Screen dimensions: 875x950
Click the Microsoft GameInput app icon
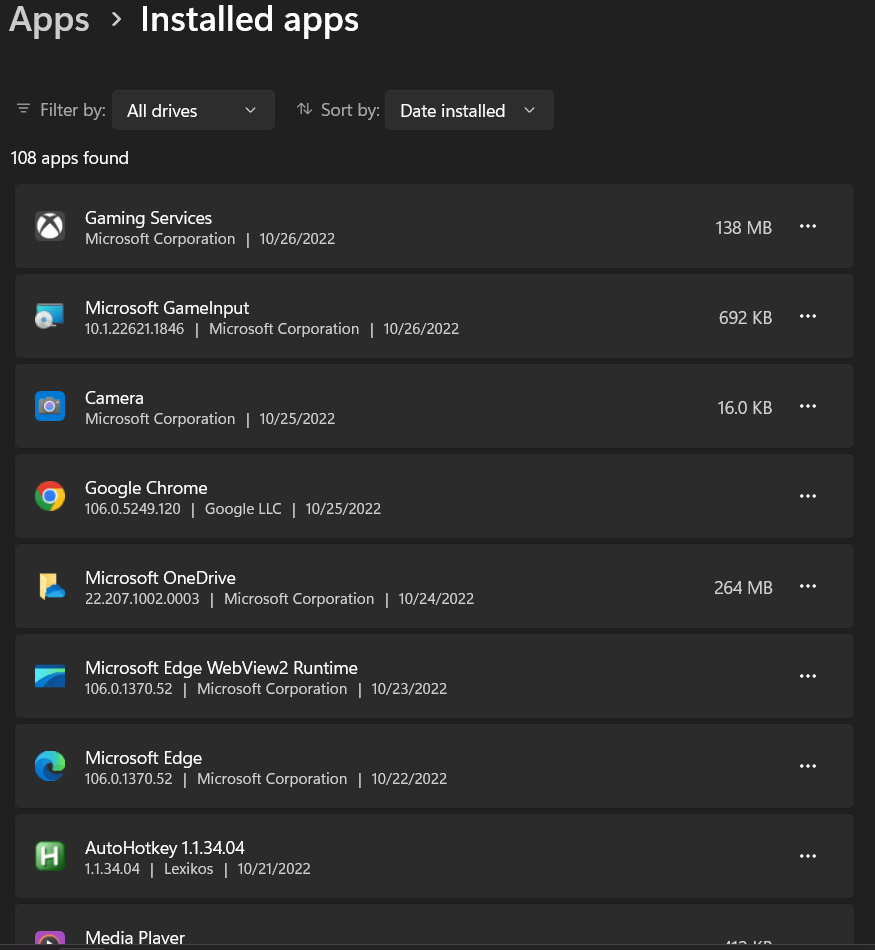(50, 316)
